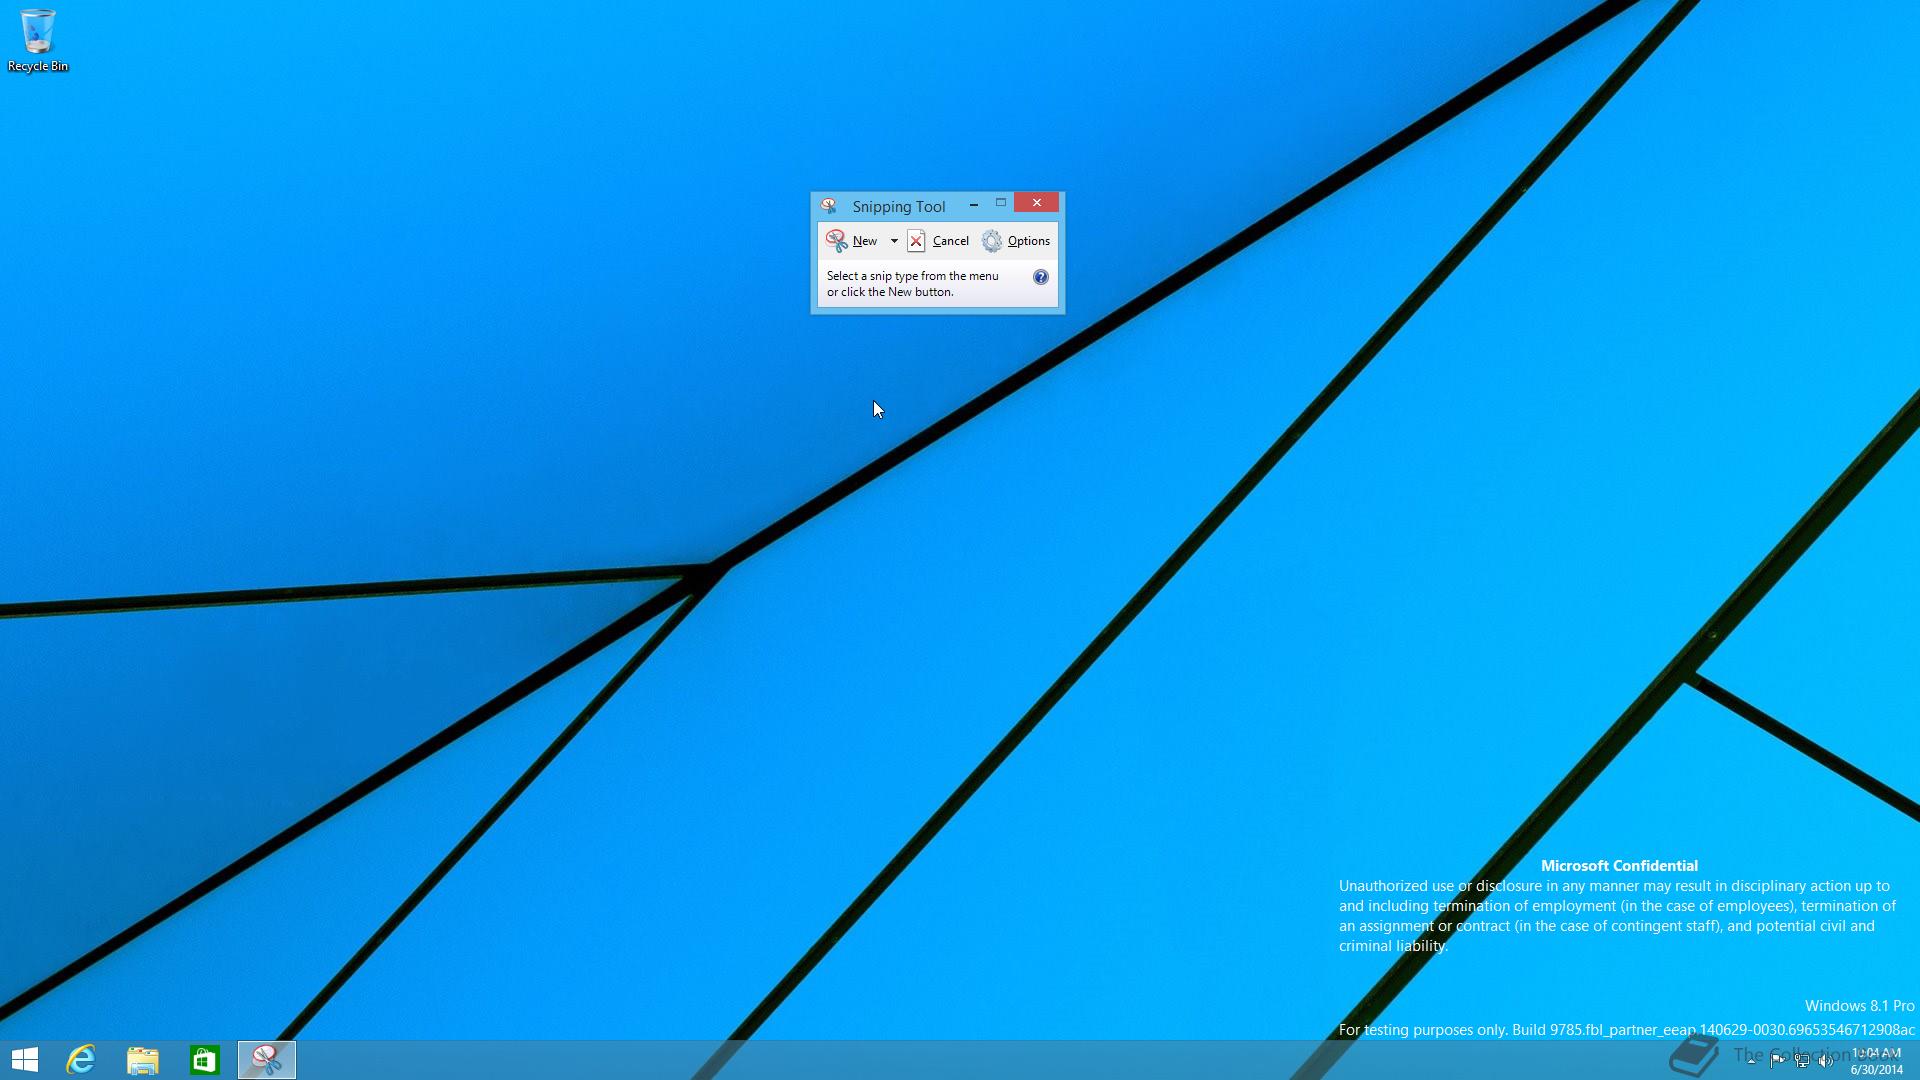The image size is (1920, 1080).
Task: Close the Snipping Tool window
Action: pyautogui.click(x=1036, y=203)
